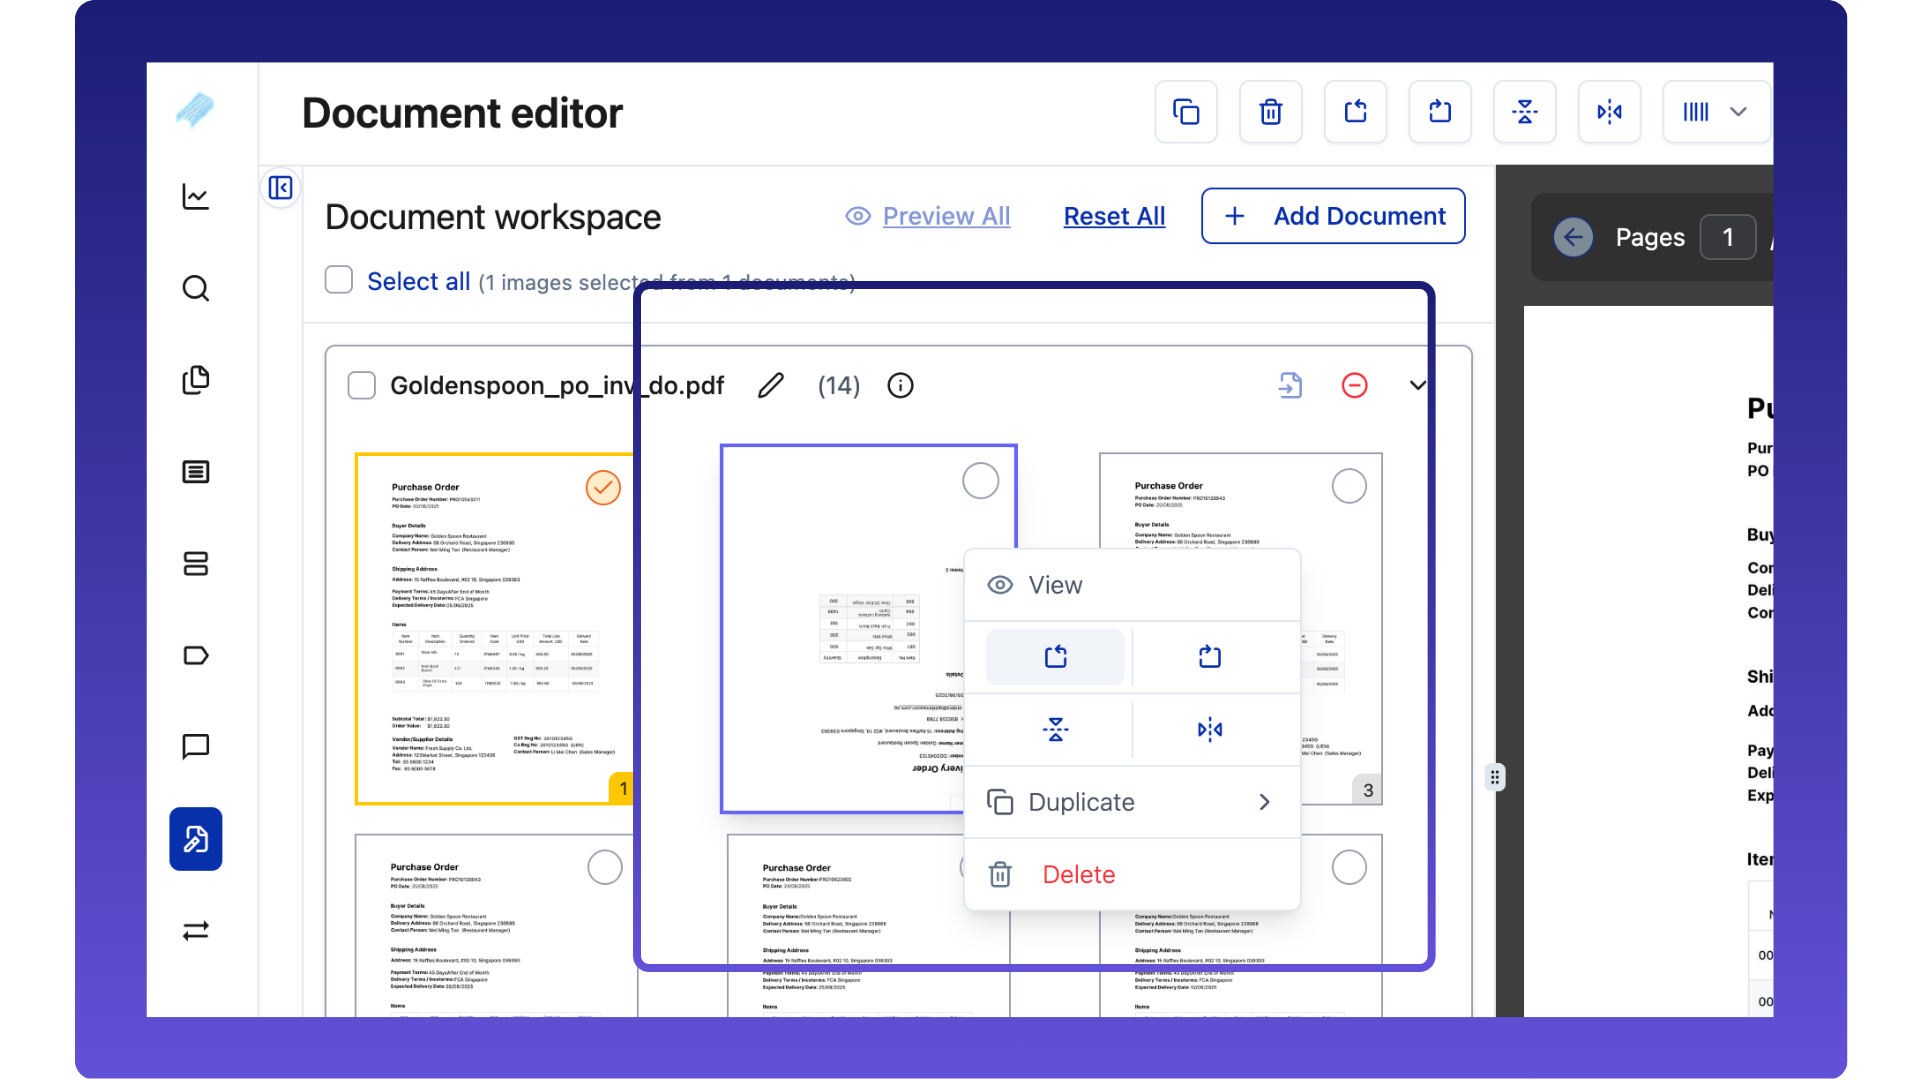
Task: Collapse the Goldenspoon document with chevron
Action: (x=1417, y=385)
